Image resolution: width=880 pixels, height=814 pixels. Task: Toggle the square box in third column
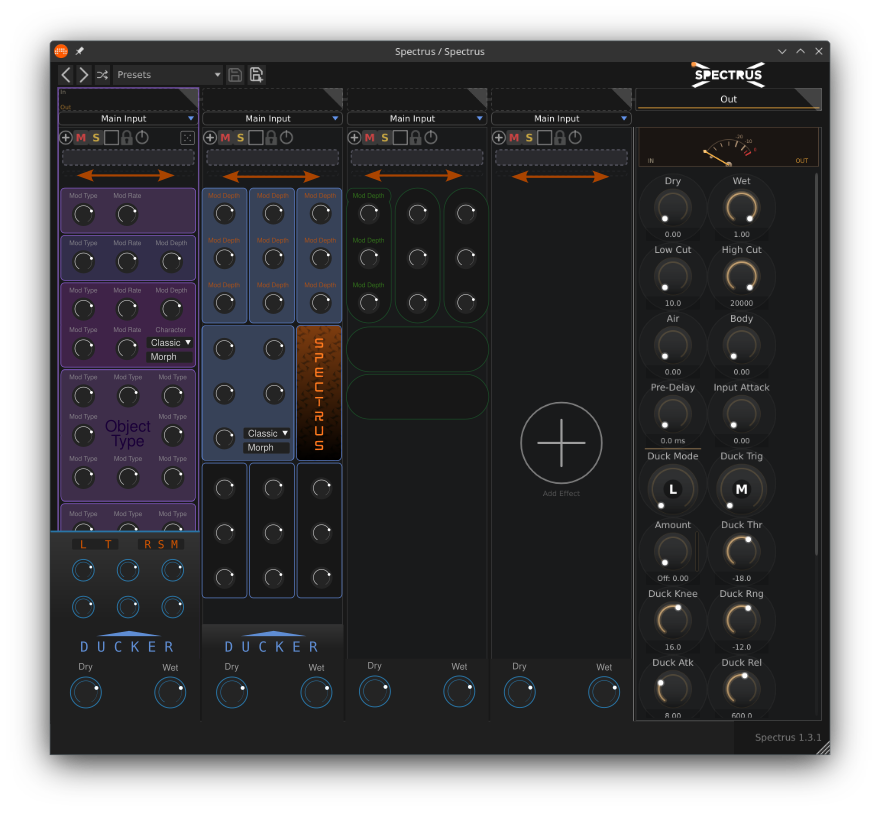pyautogui.click(x=400, y=138)
